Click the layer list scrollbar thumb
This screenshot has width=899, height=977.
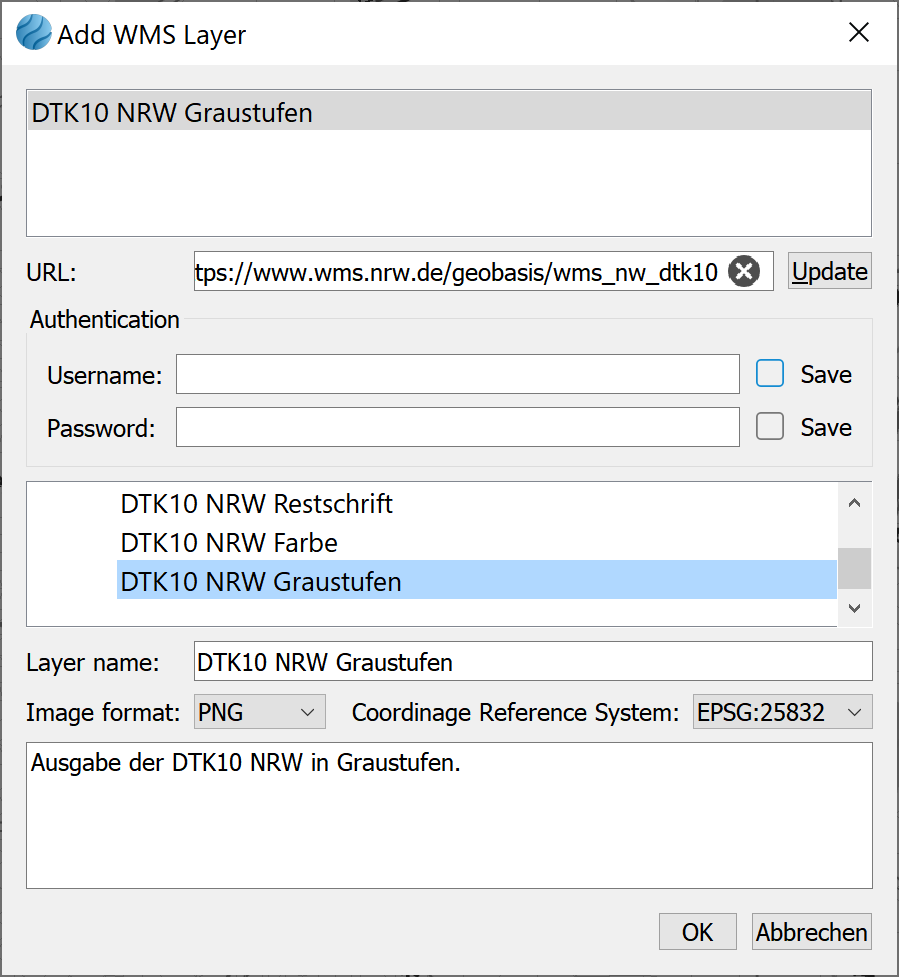tap(854, 568)
